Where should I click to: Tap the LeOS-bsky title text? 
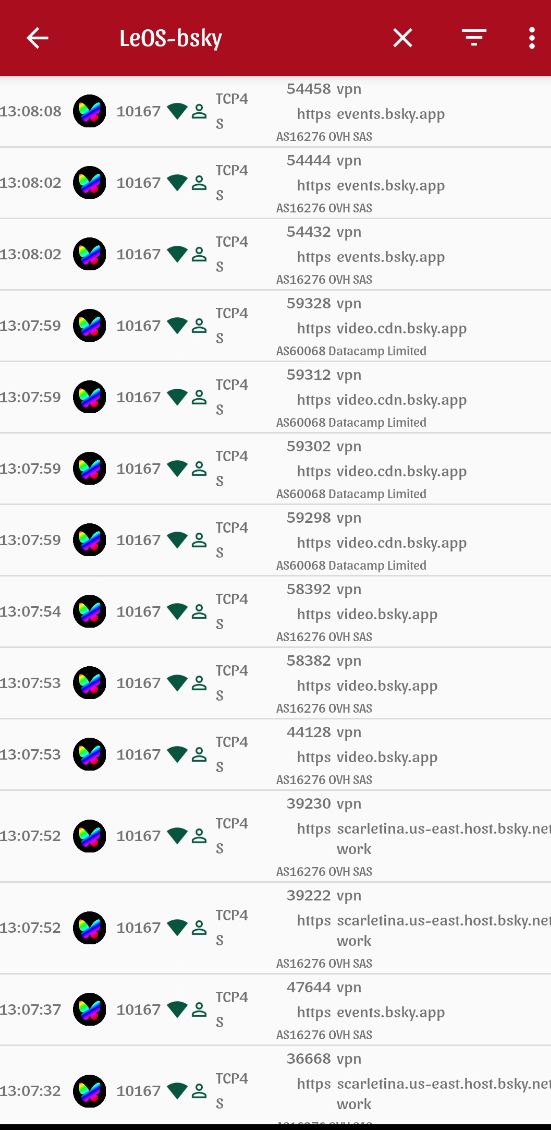click(171, 38)
